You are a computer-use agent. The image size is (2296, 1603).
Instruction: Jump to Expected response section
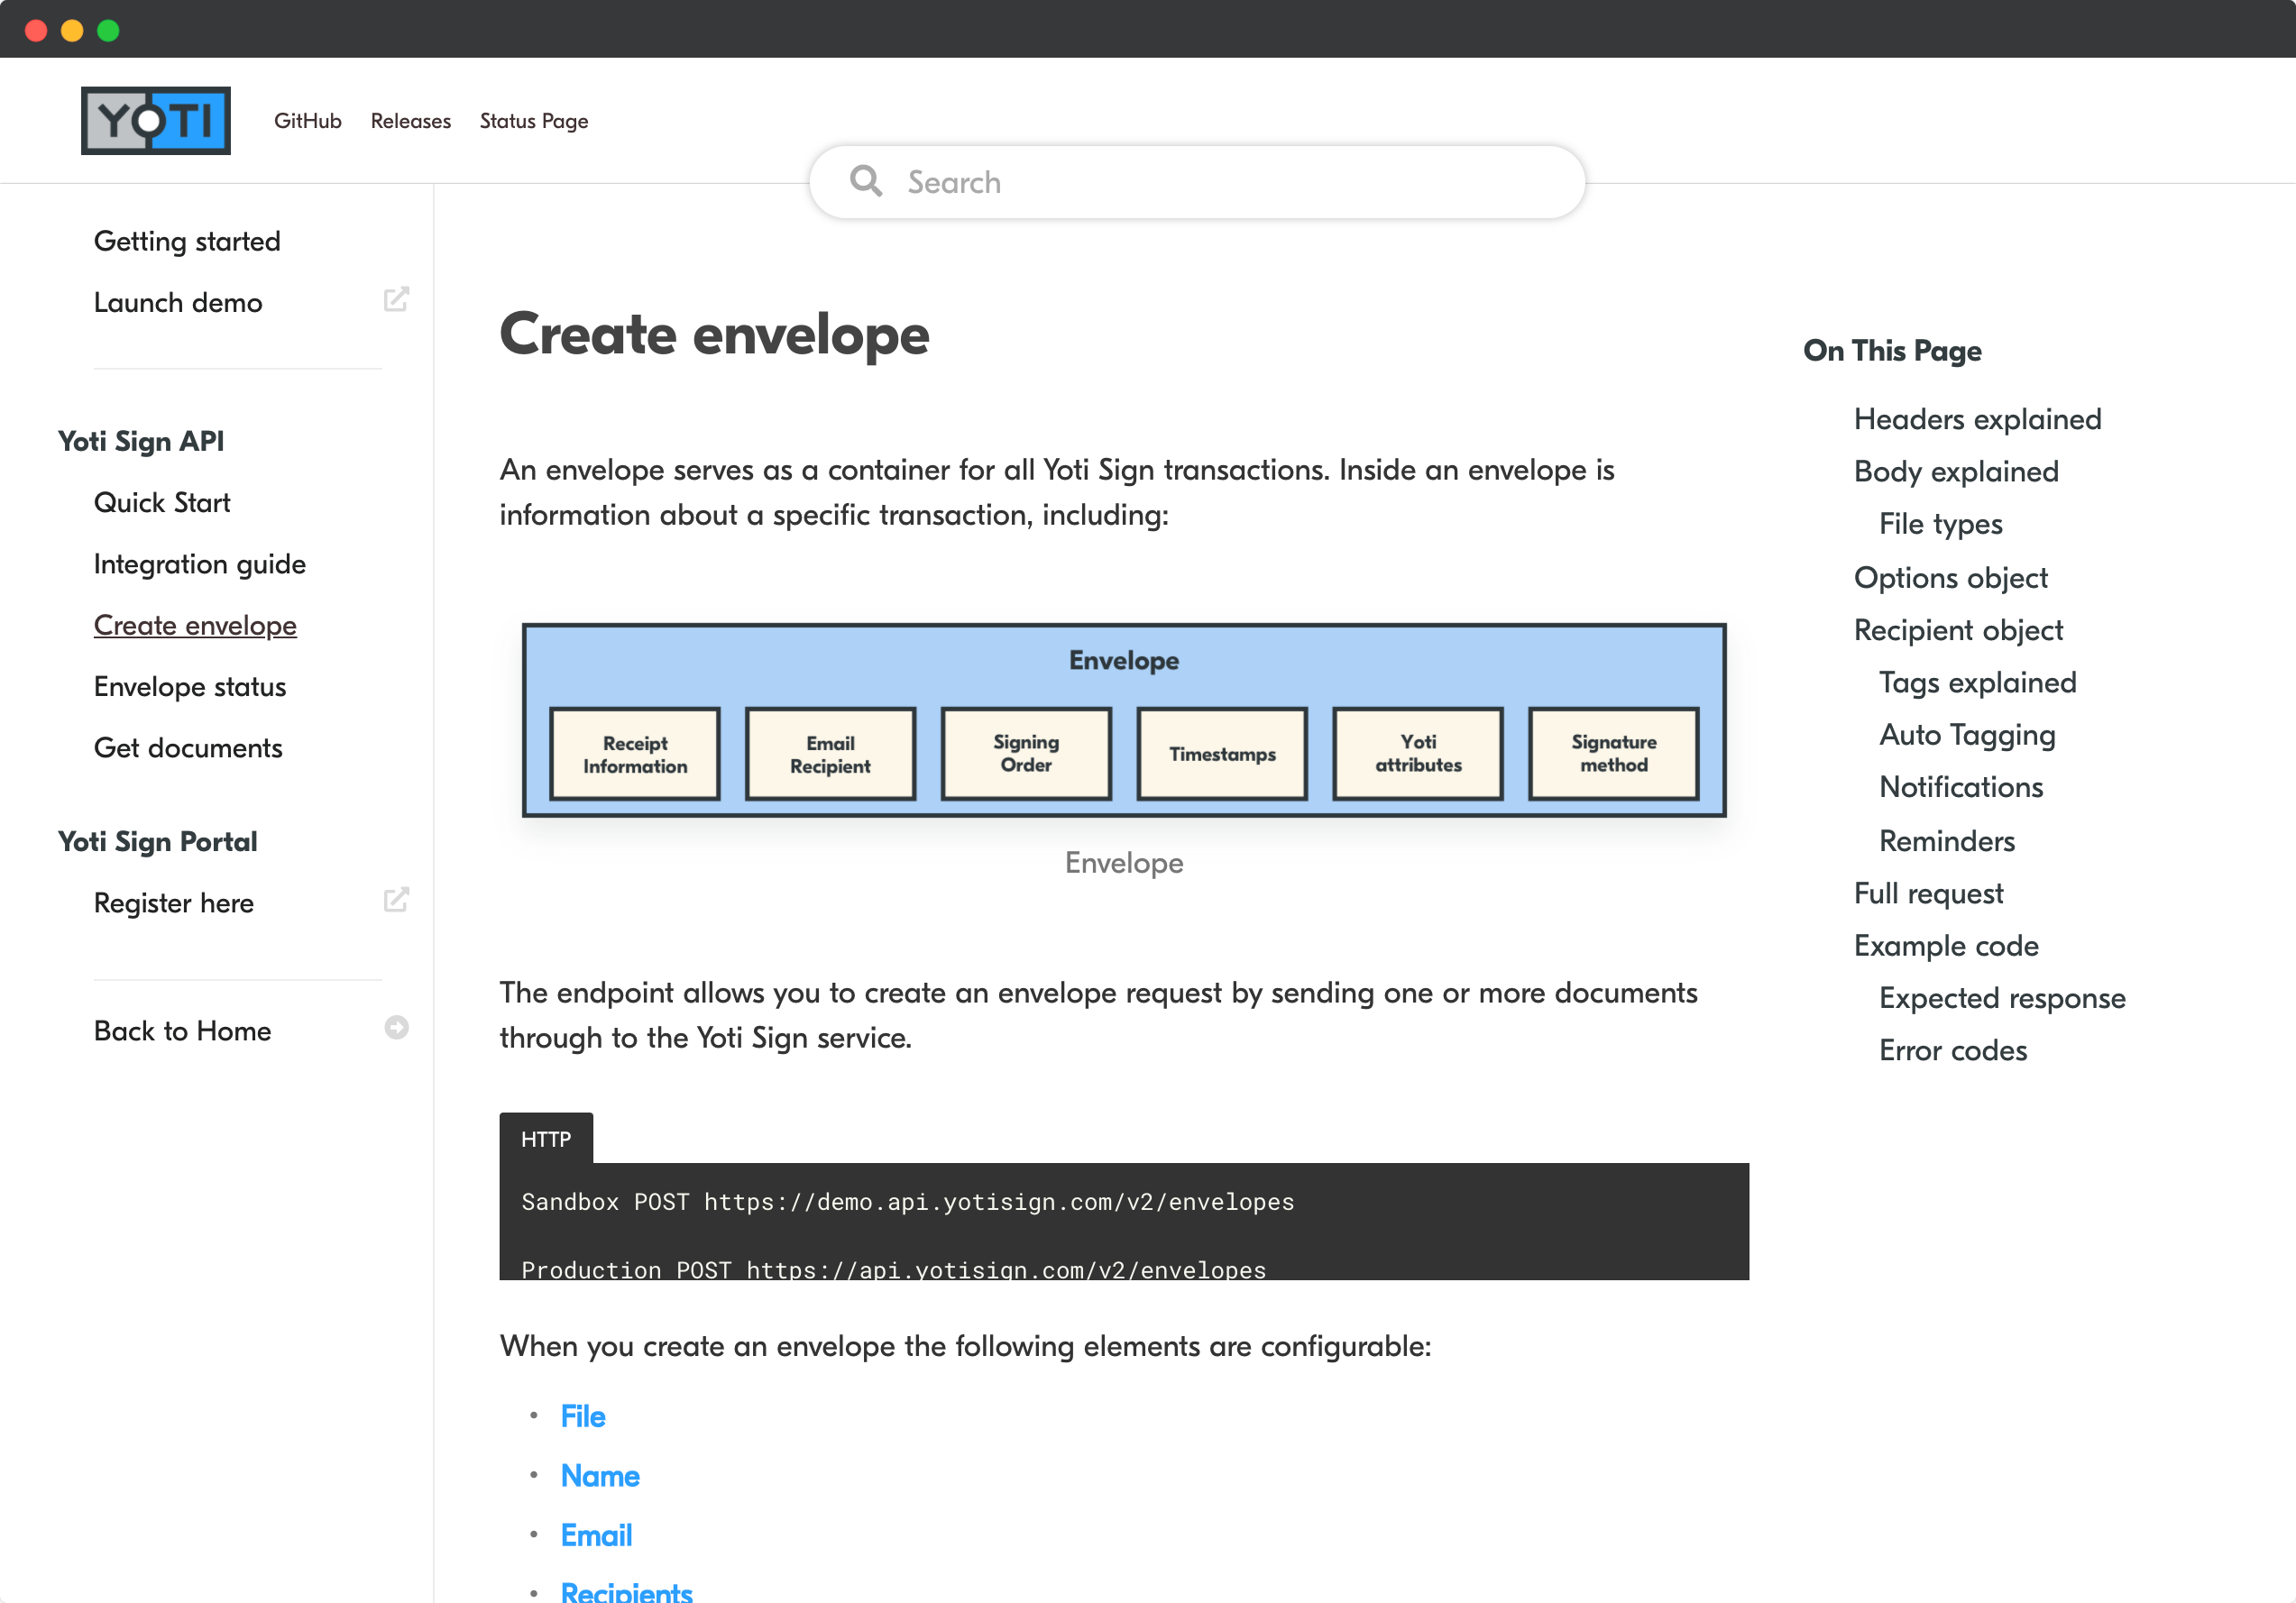click(2002, 998)
